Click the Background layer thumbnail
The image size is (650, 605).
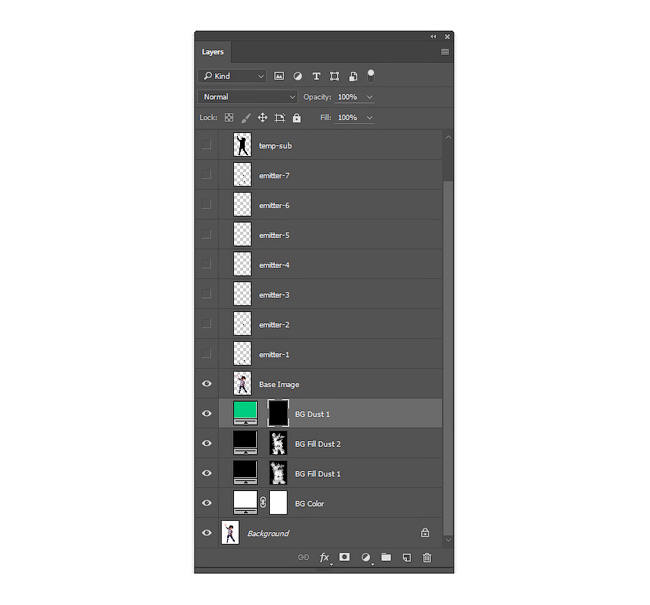pyautogui.click(x=230, y=533)
